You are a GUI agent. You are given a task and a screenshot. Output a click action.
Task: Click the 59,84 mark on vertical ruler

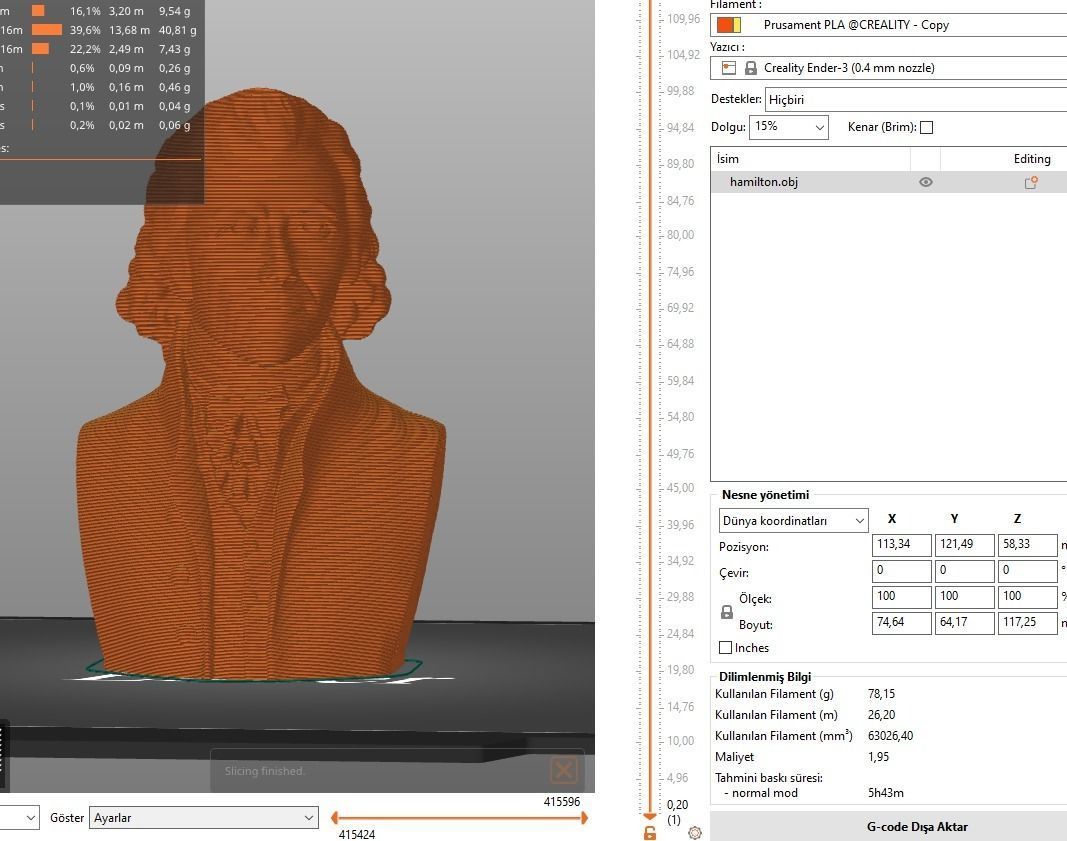coord(680,381)
